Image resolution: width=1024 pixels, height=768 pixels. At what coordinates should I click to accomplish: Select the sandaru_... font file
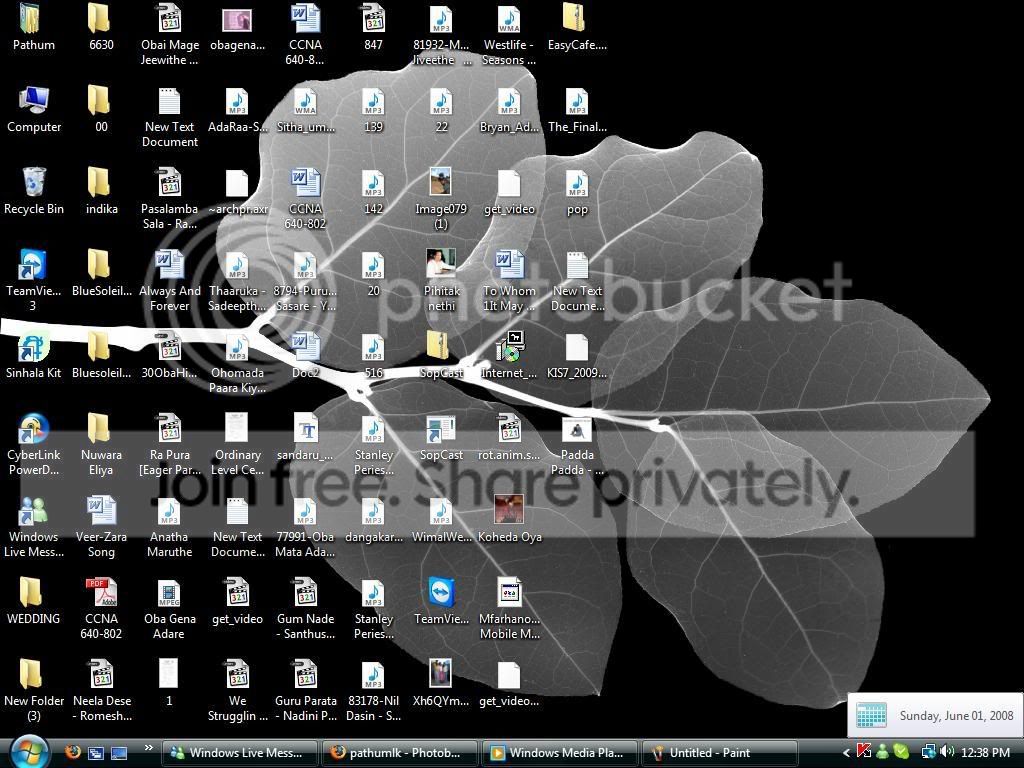click(306, 429)
